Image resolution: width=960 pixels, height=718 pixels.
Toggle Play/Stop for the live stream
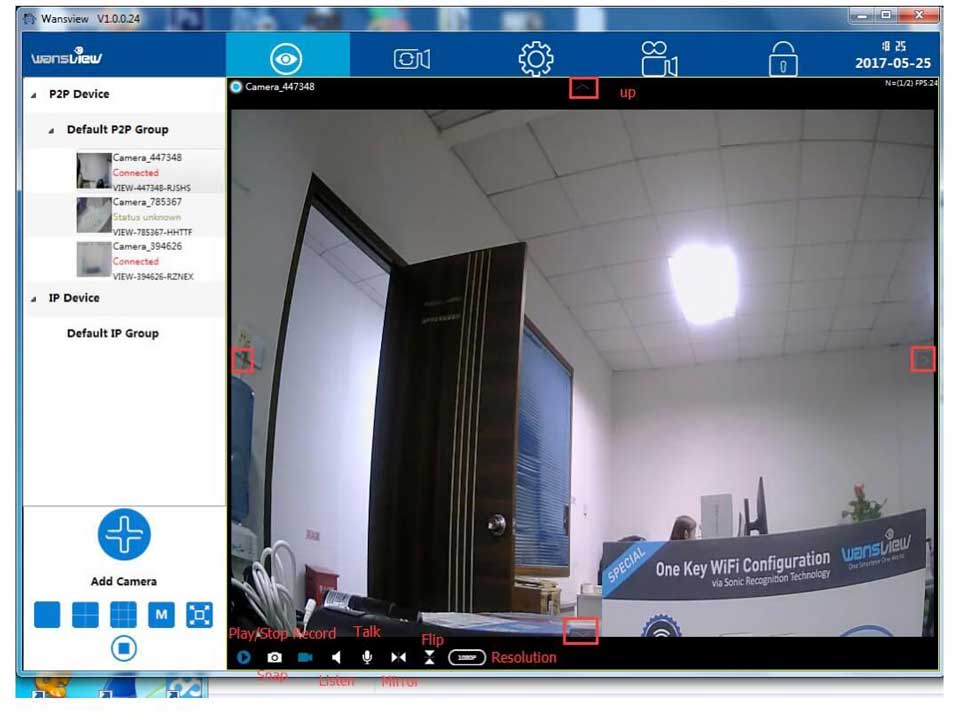[244, 657]
